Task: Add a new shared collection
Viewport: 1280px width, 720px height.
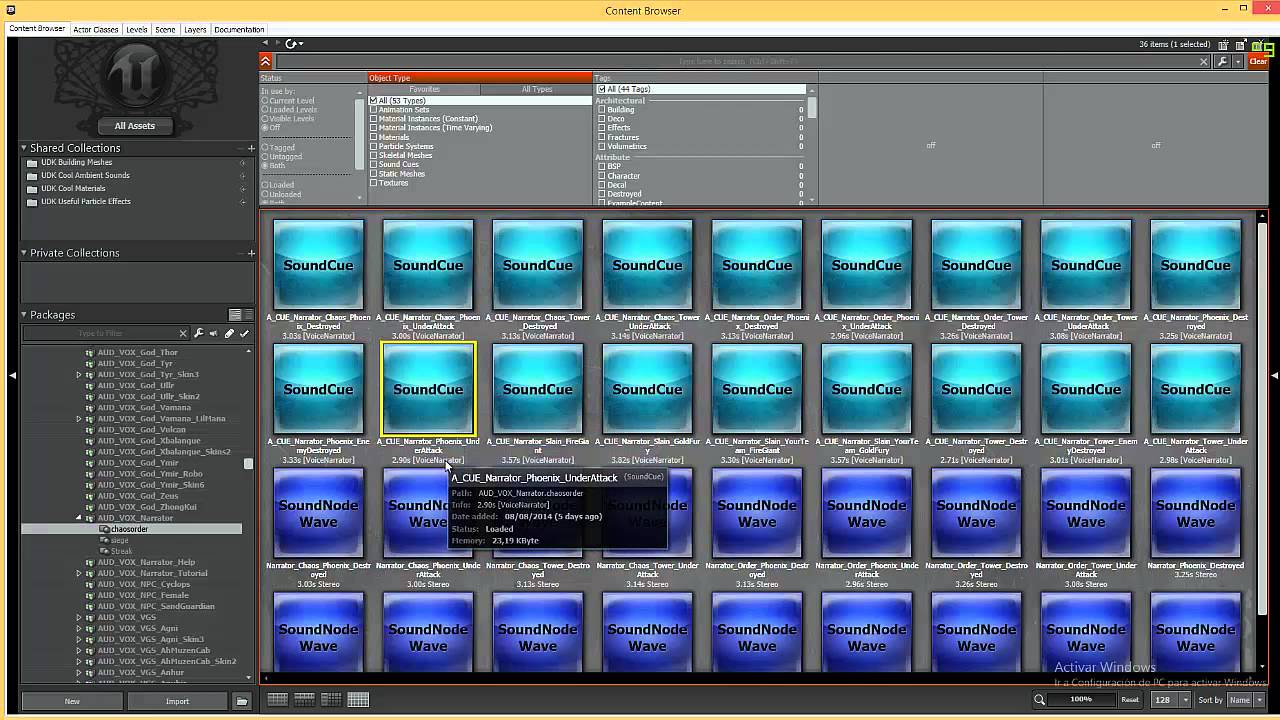Action: [251, 148]
